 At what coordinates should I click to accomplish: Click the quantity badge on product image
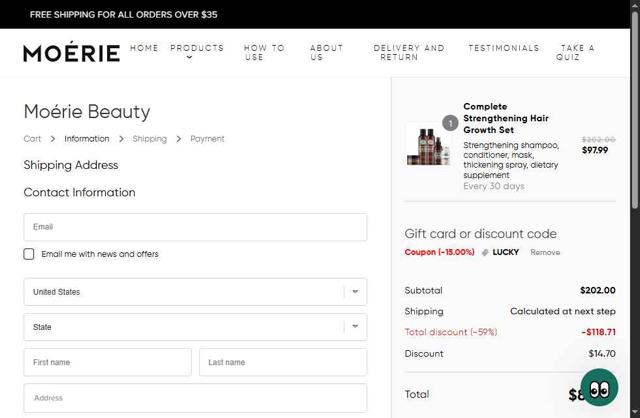pyautogui.click(x=450, y=123)
